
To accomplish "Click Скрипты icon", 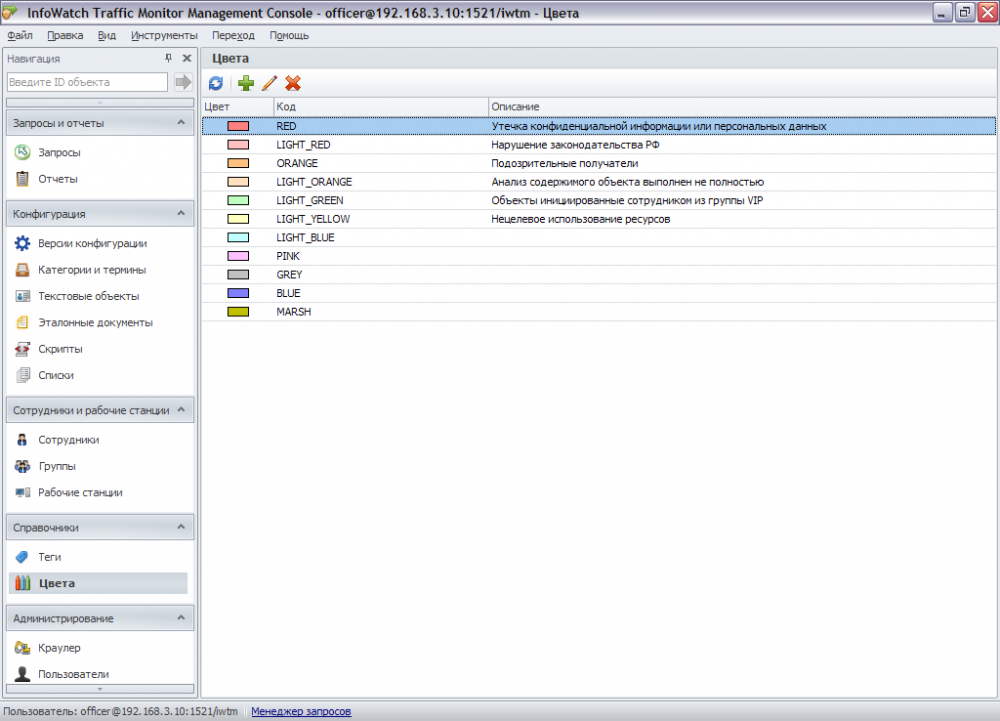I will [22, 349].
